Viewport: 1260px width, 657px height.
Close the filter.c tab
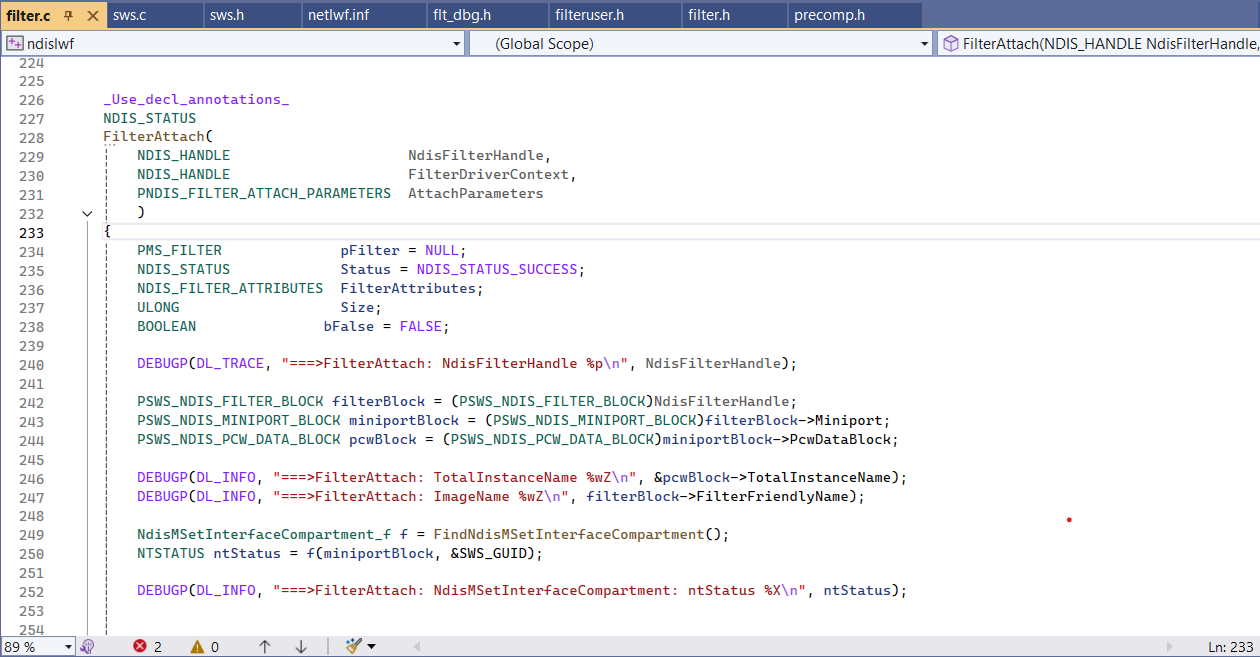tap(92, 16)
